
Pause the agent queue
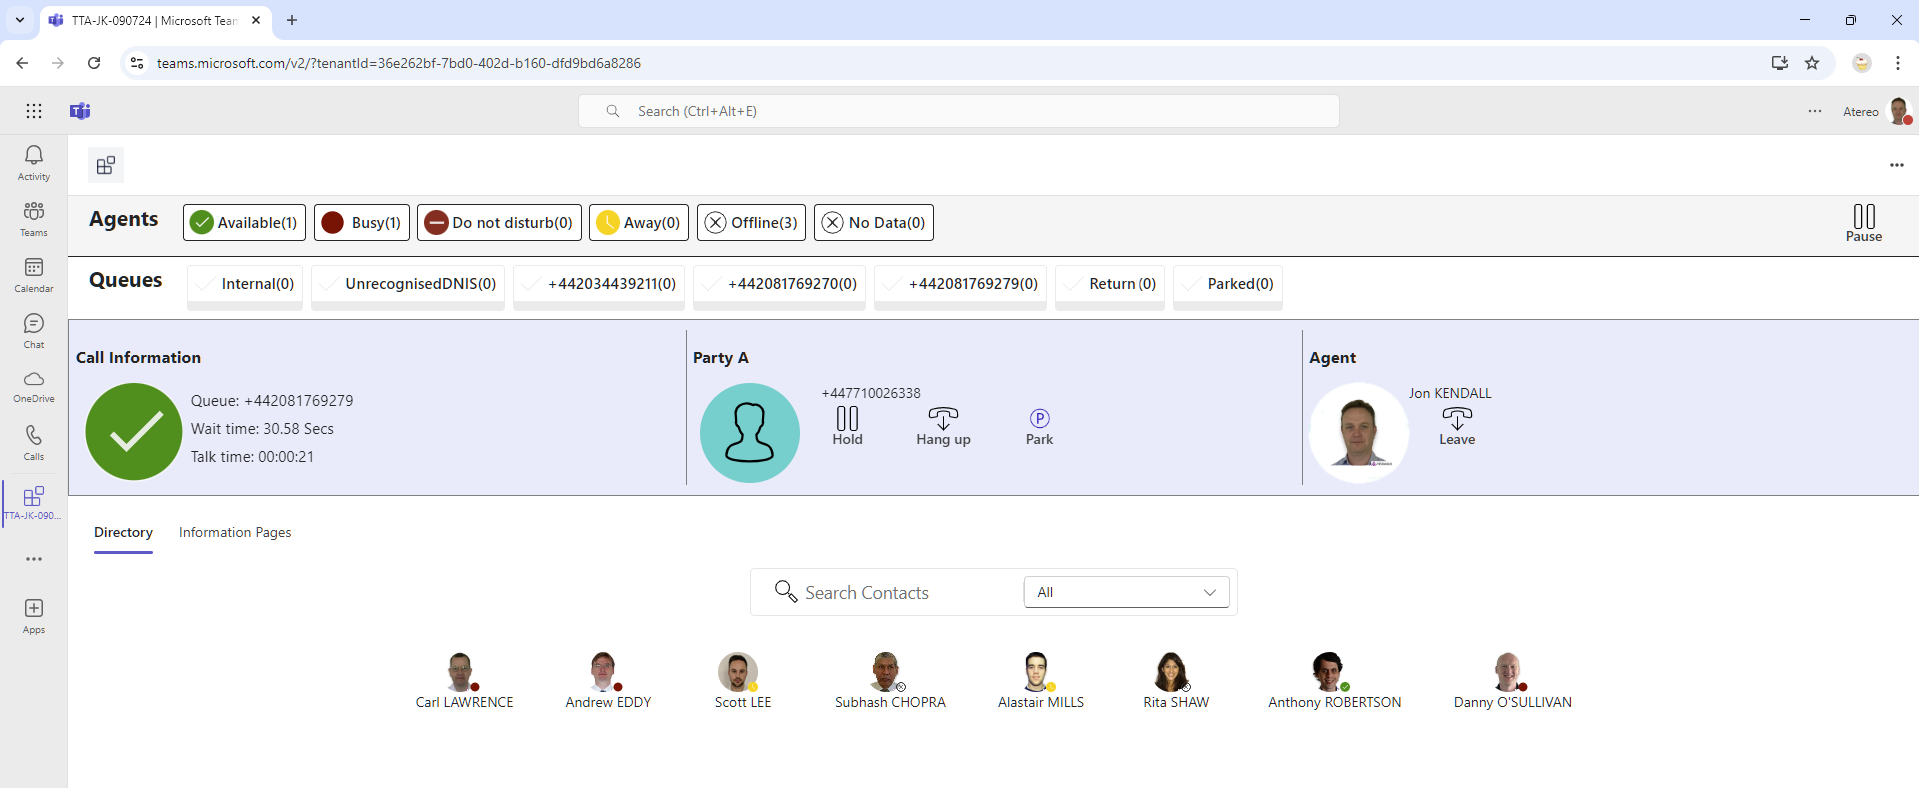[x=1863, y=222]
